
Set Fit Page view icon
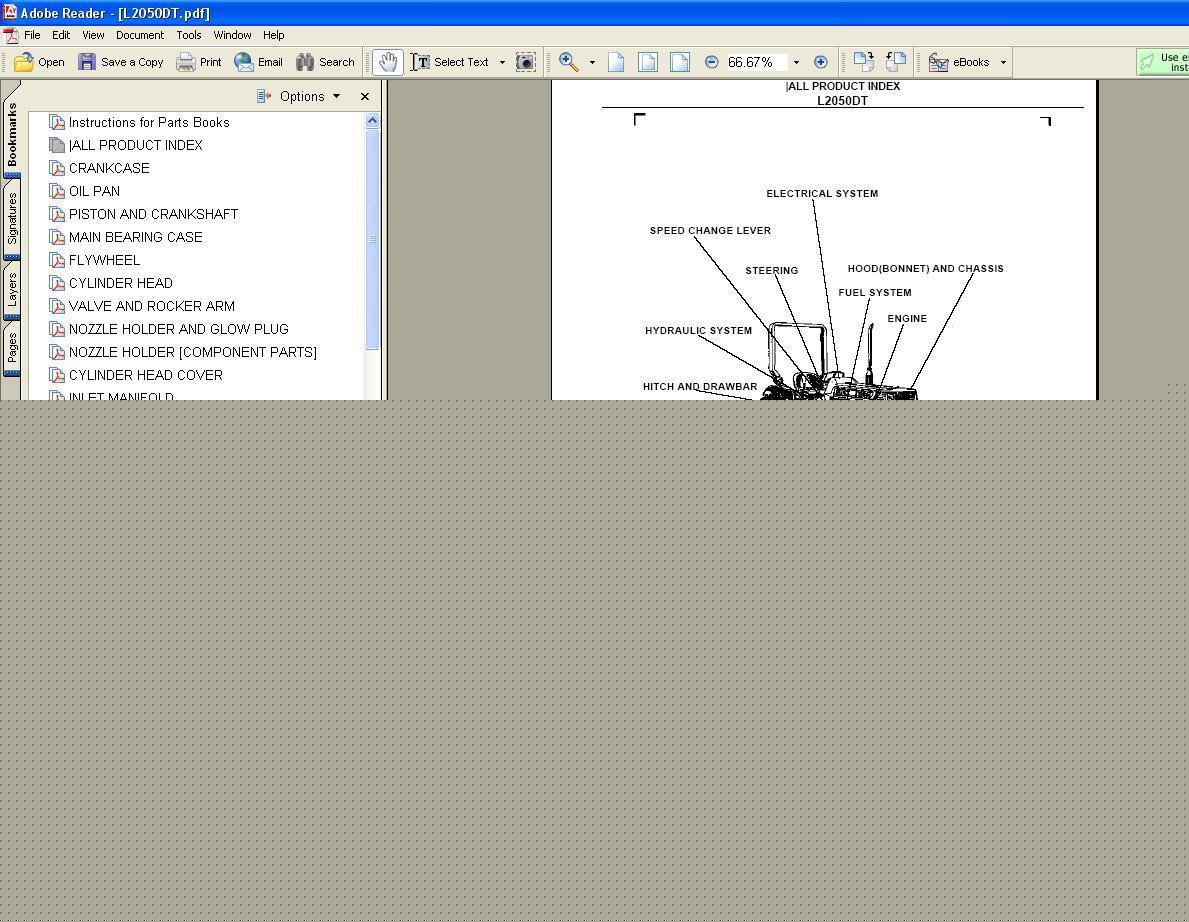[x=648, y=62]
